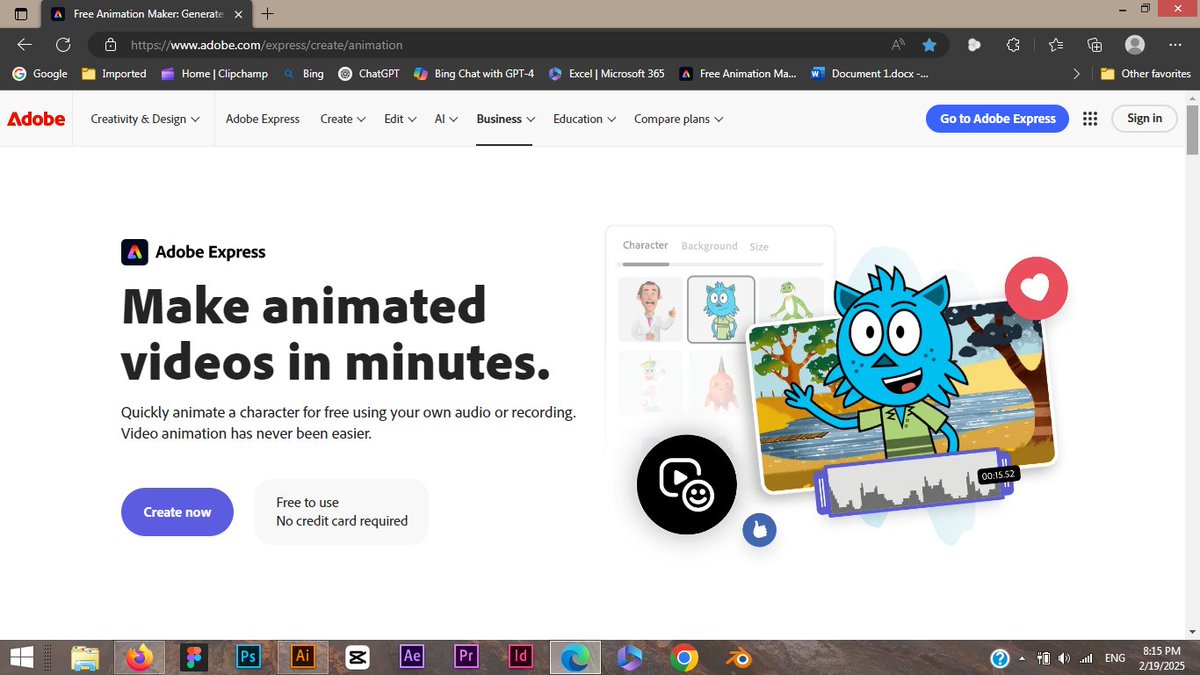1200x675 pixels.
Task: Open ChatGPT bookmark
Action: click(x=370, y=73)
